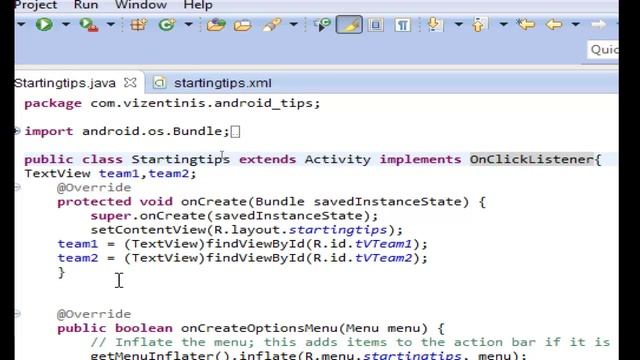Image resolution: width=640 pixels, height=360 pixels.
Task: Jump to Next Annotation
Action: click(435, 25)
